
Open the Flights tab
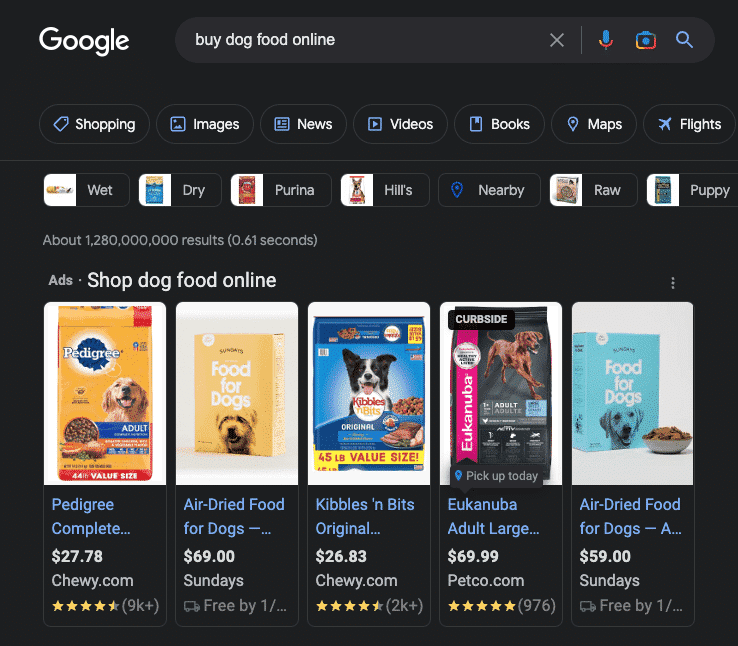(x=690, y=124)
